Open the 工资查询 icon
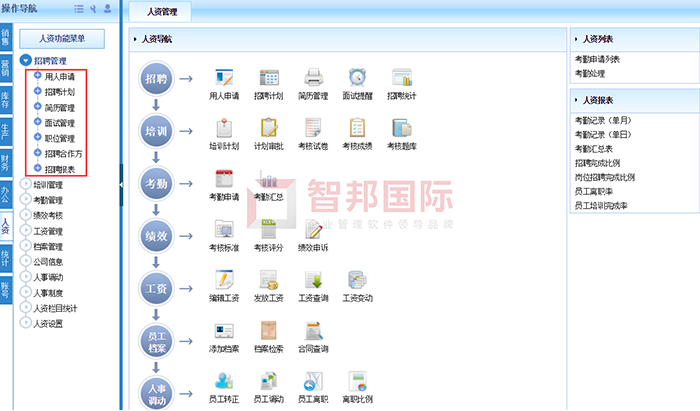 [313, 280]
